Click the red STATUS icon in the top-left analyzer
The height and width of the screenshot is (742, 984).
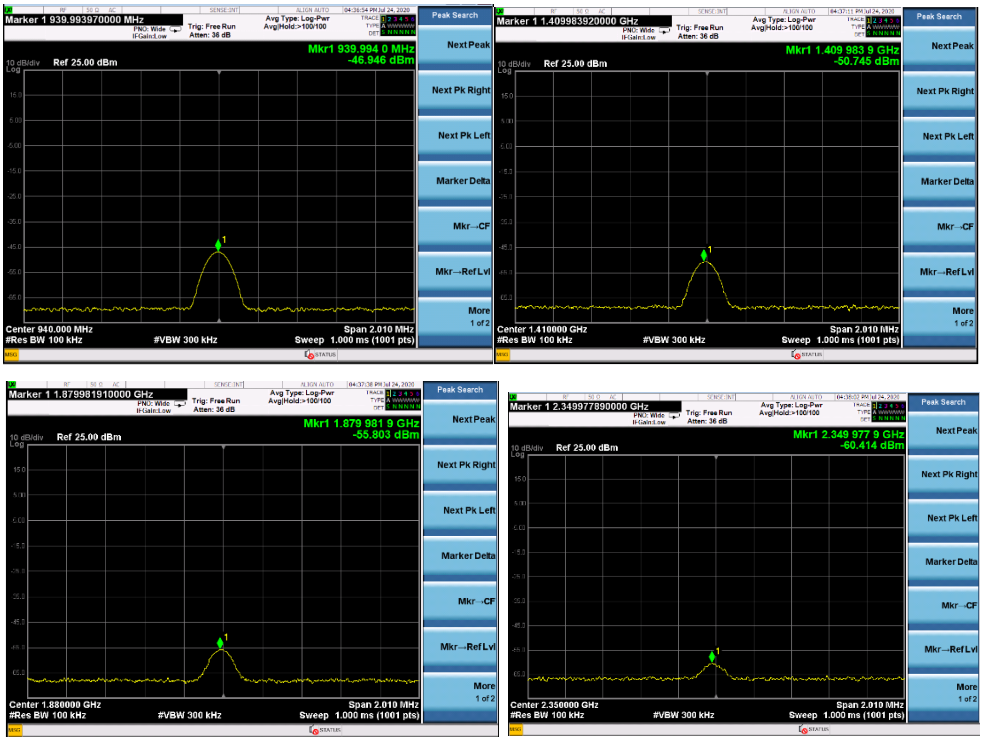(309, 355)
